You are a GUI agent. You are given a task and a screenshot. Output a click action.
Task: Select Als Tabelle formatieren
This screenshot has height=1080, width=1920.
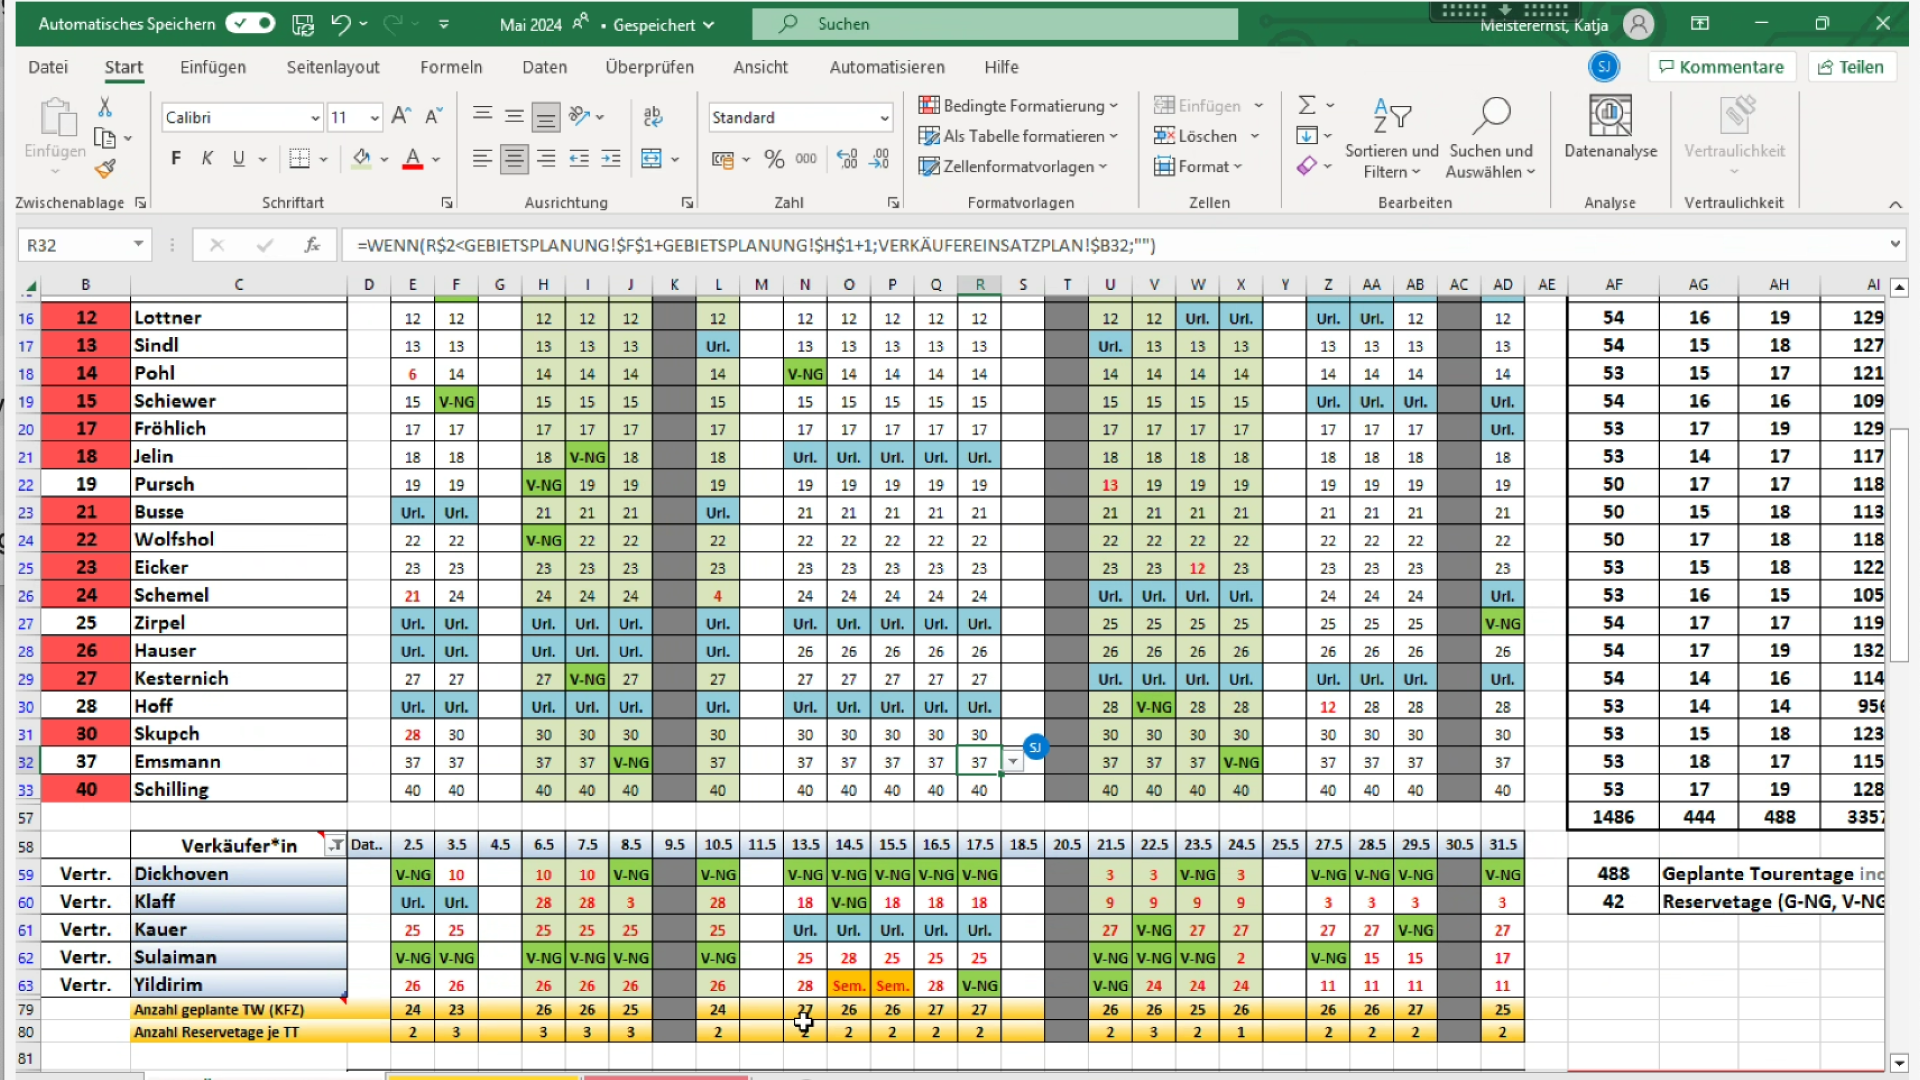click(x=1013, y=136)
